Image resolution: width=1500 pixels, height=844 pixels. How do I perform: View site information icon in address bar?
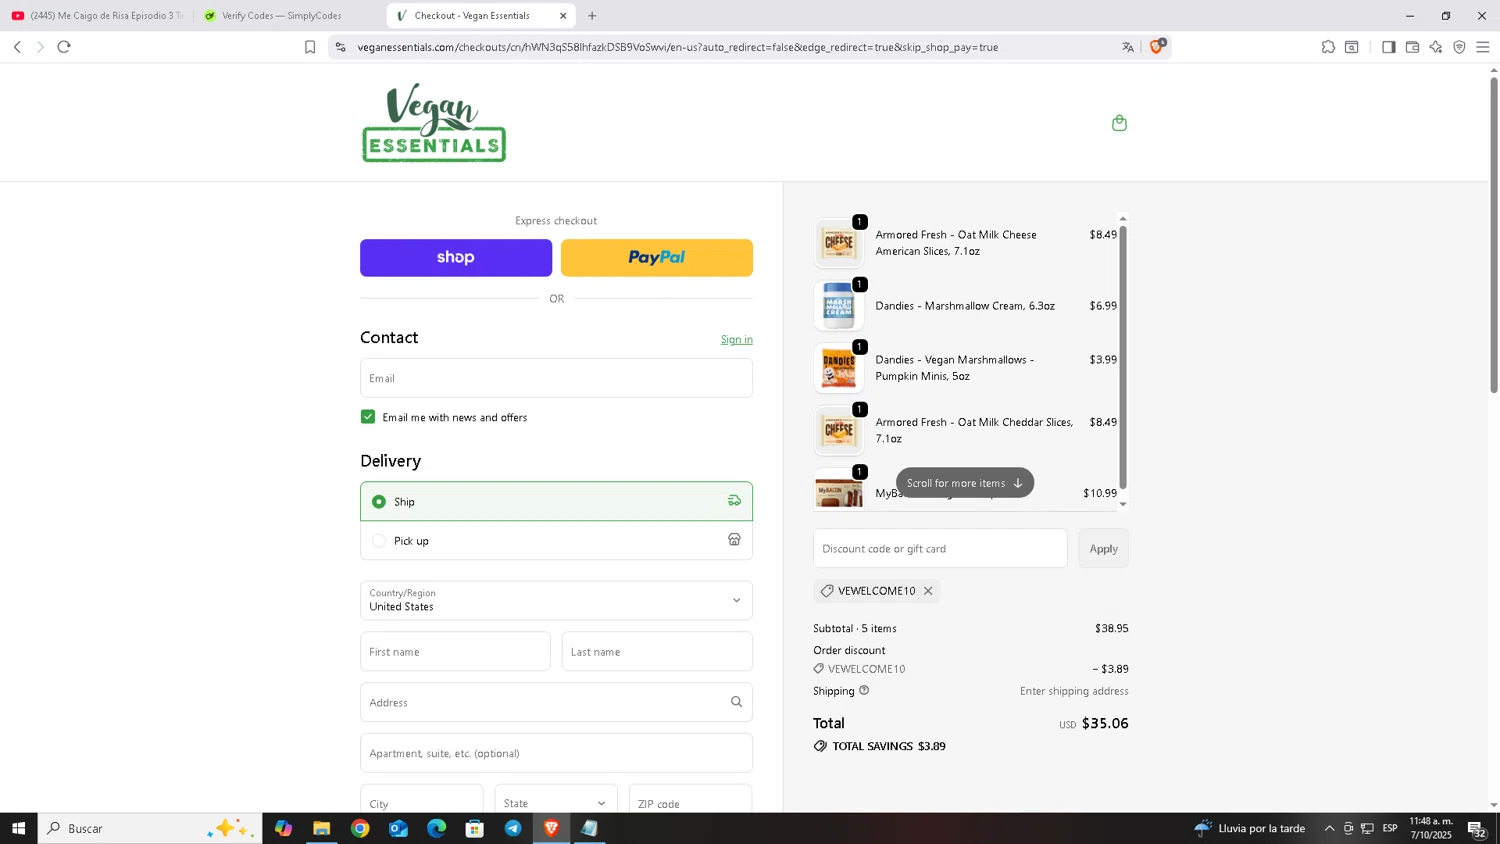tap(340, 47)
